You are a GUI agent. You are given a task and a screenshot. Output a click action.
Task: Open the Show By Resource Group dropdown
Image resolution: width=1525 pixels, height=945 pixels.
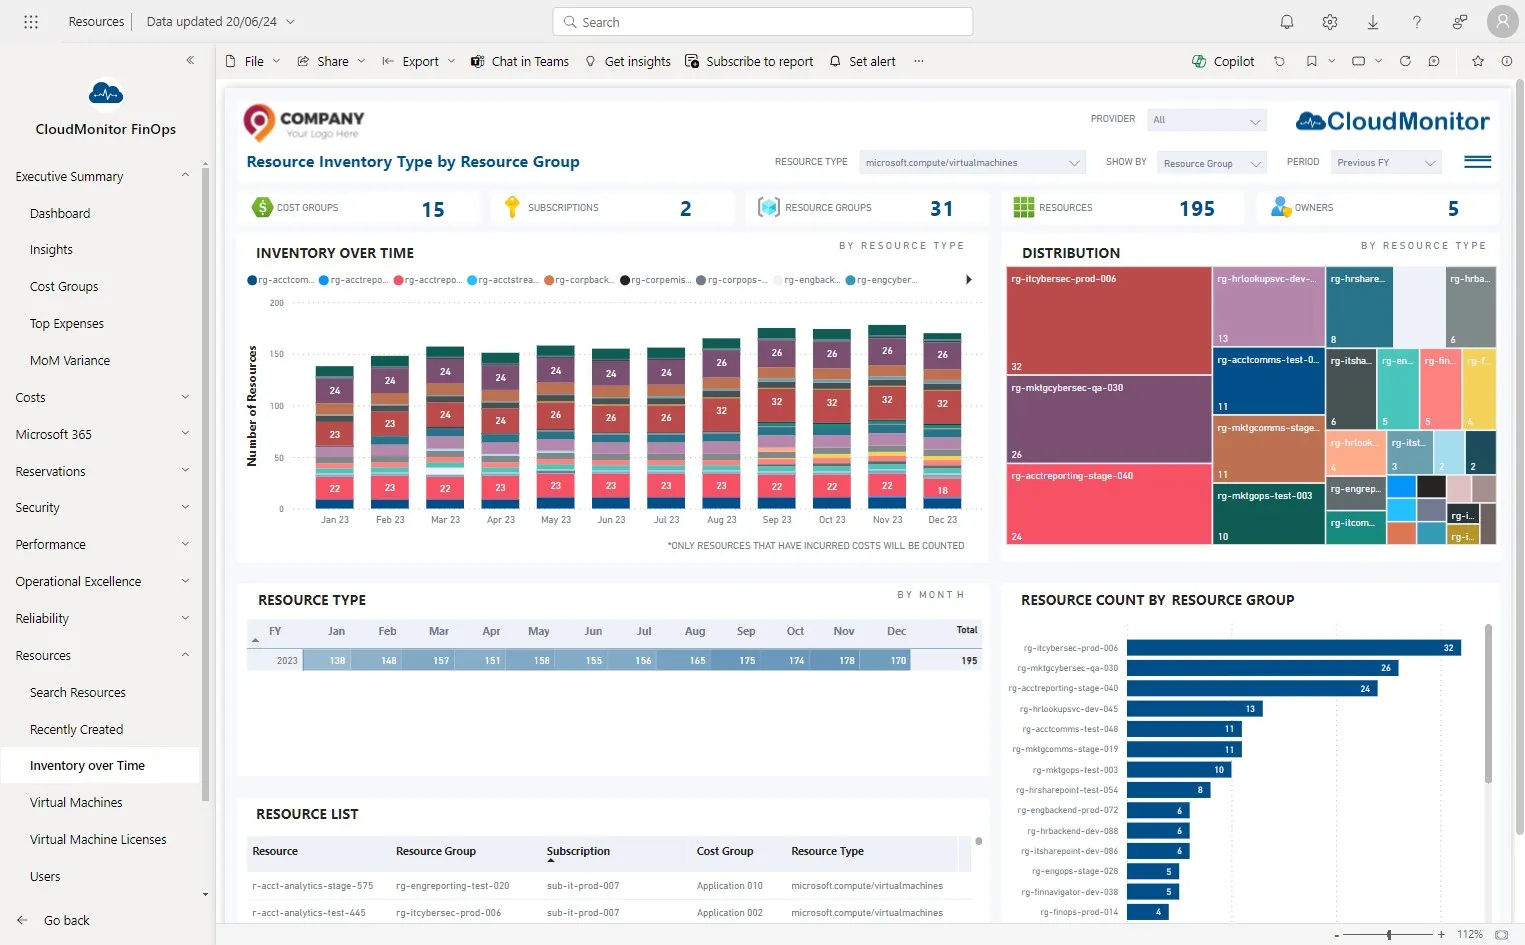(x=1212, y=163)
